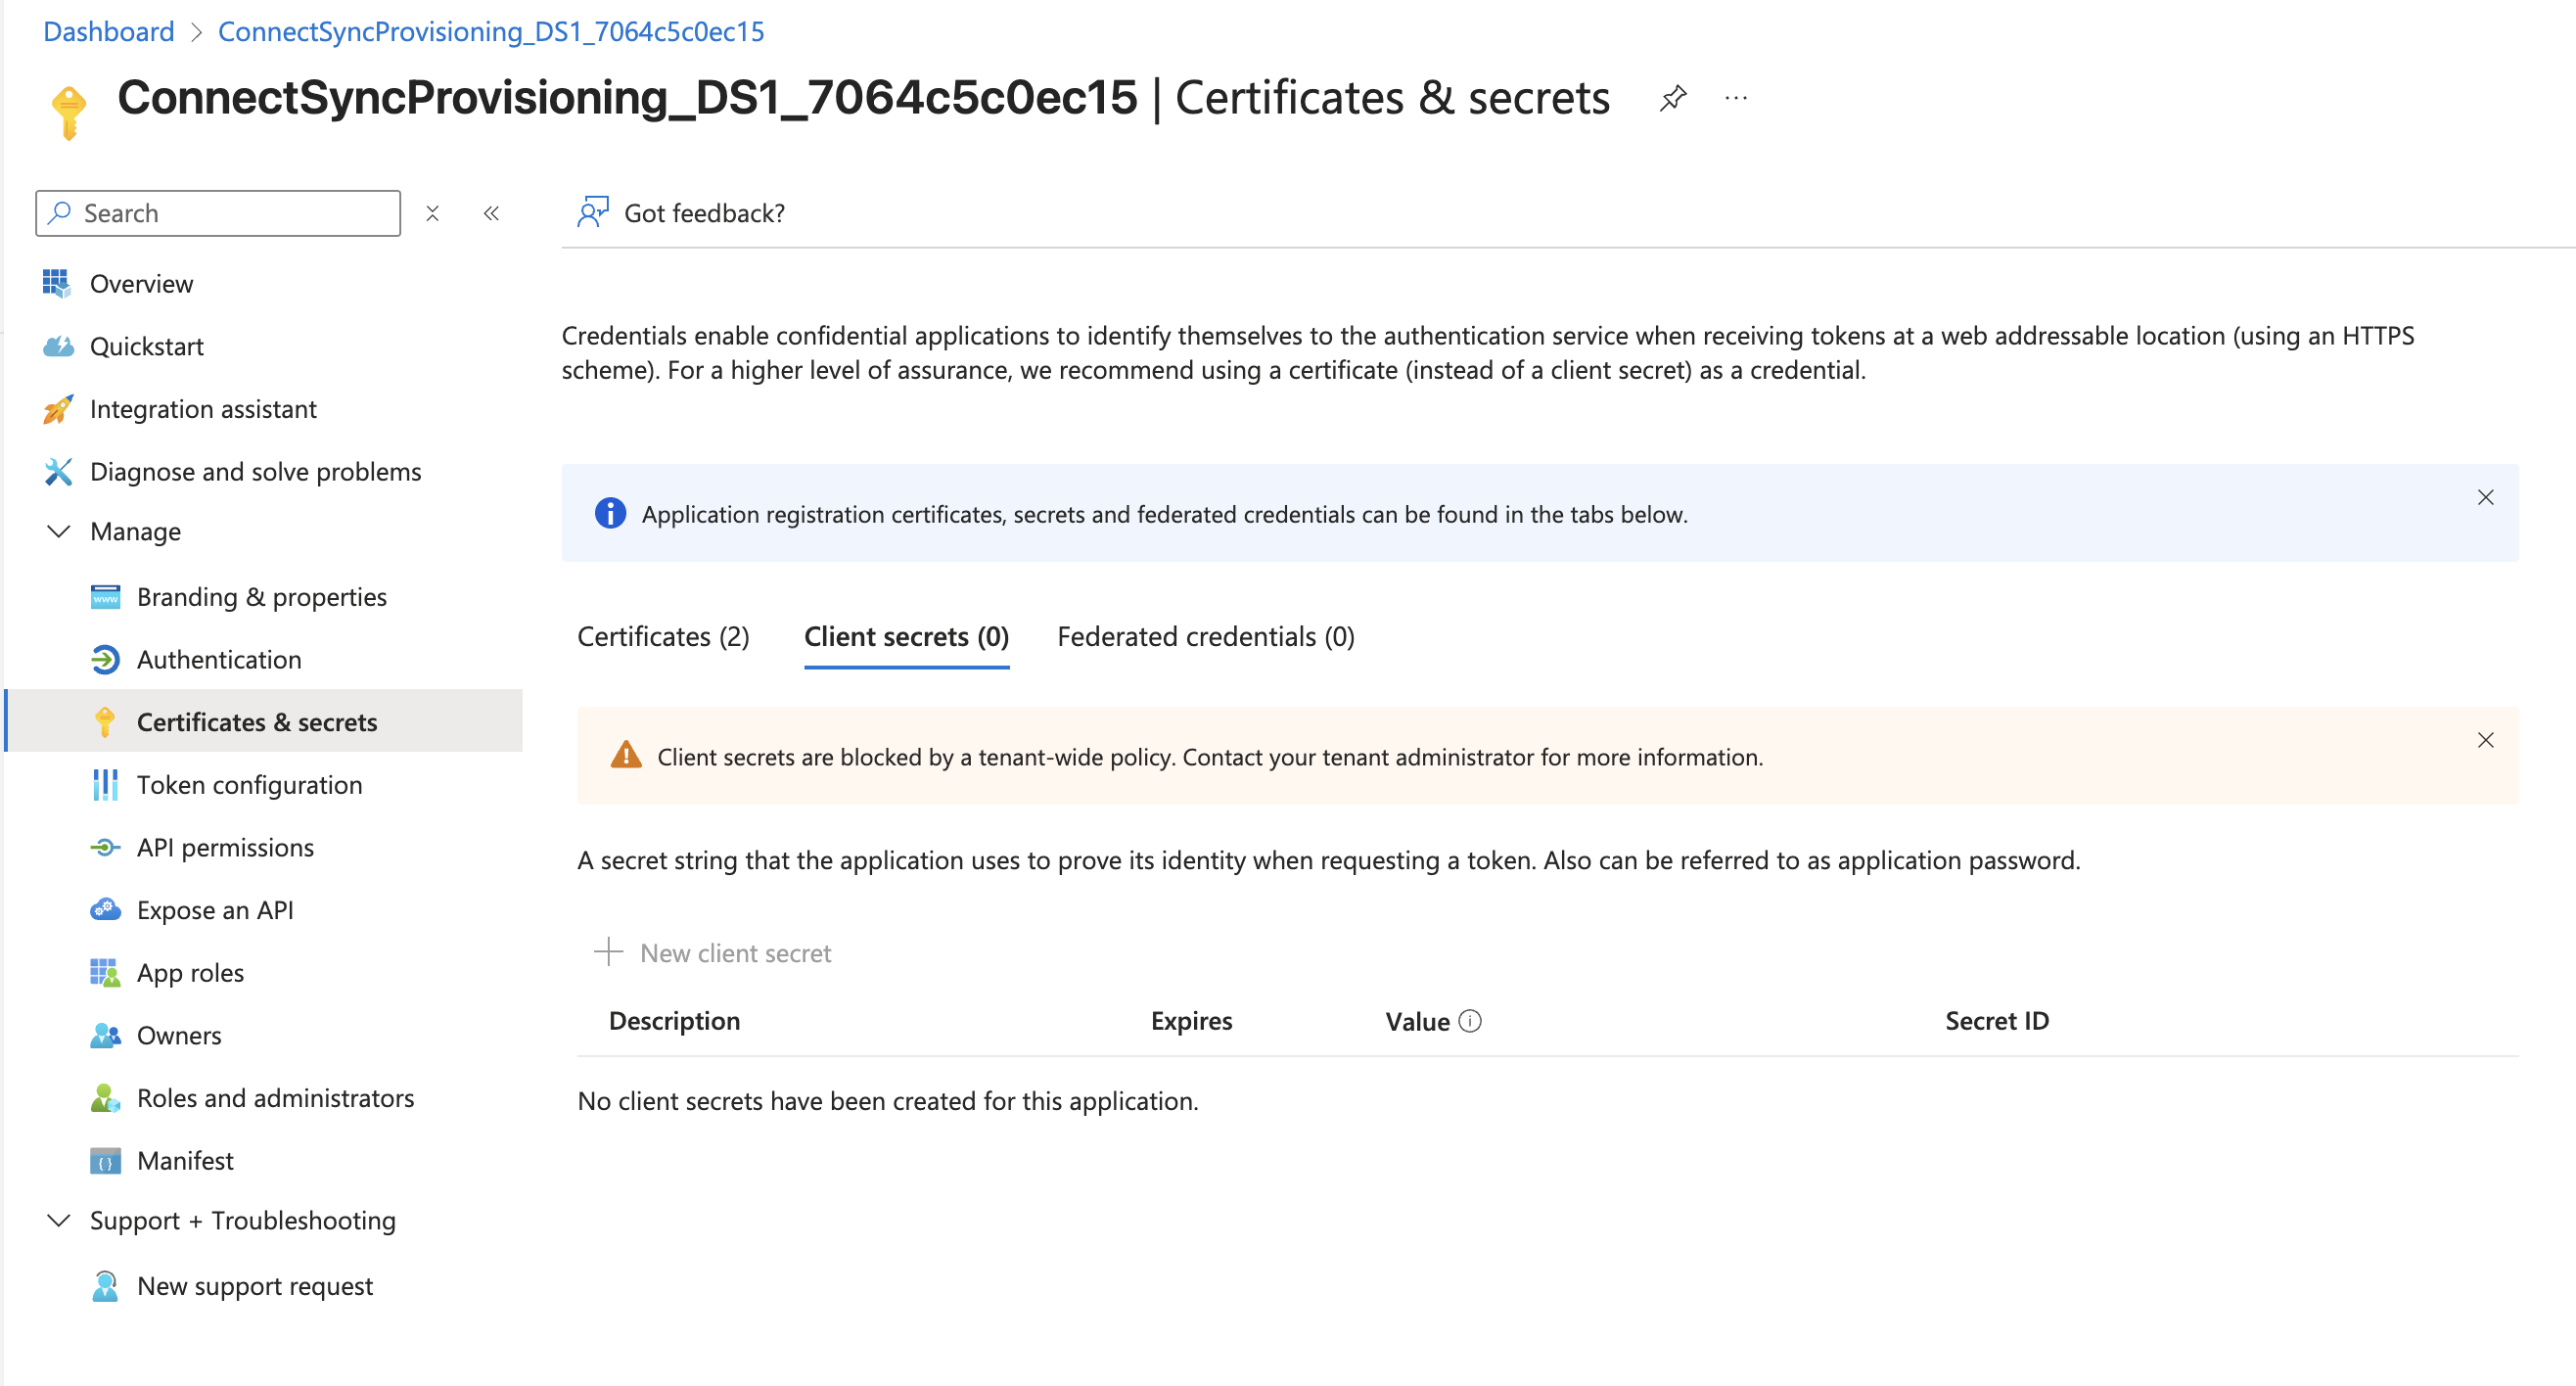The width and height of the screenshot is (2576, 1386).
Task: Click the key icon beside page title
Action: [x=68, y=112]
